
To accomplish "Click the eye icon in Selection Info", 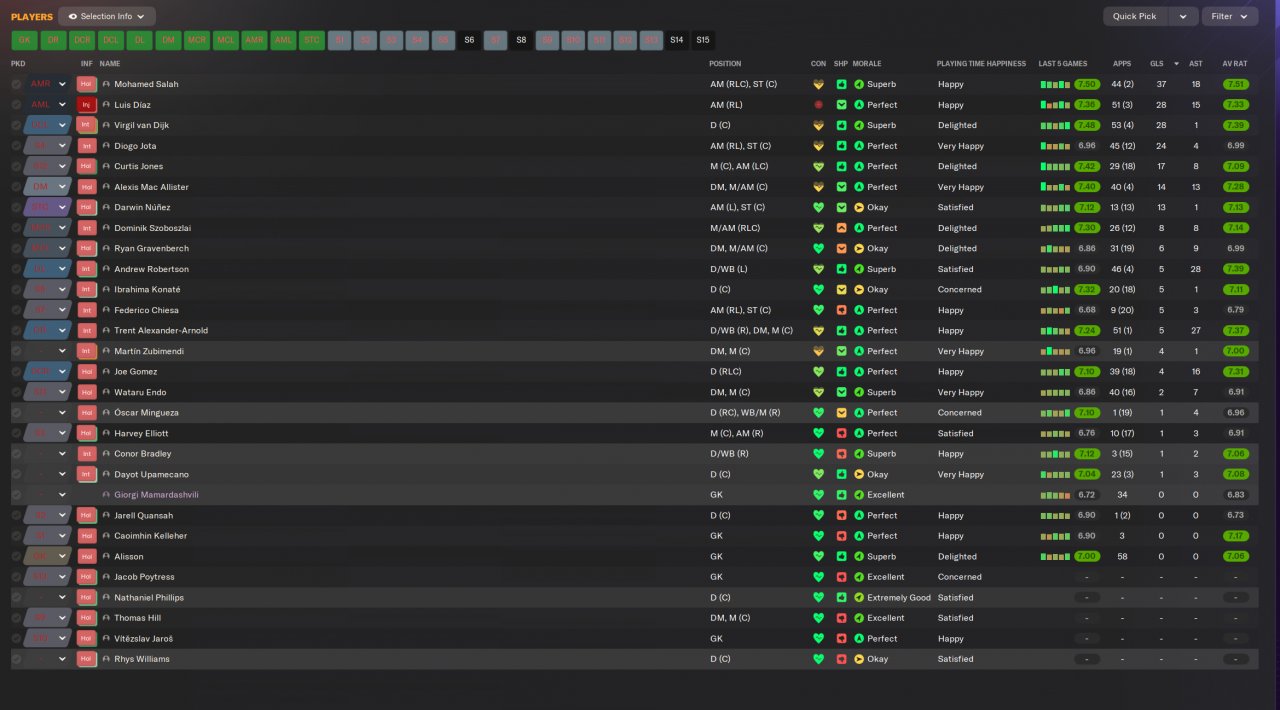I will 73,16.
